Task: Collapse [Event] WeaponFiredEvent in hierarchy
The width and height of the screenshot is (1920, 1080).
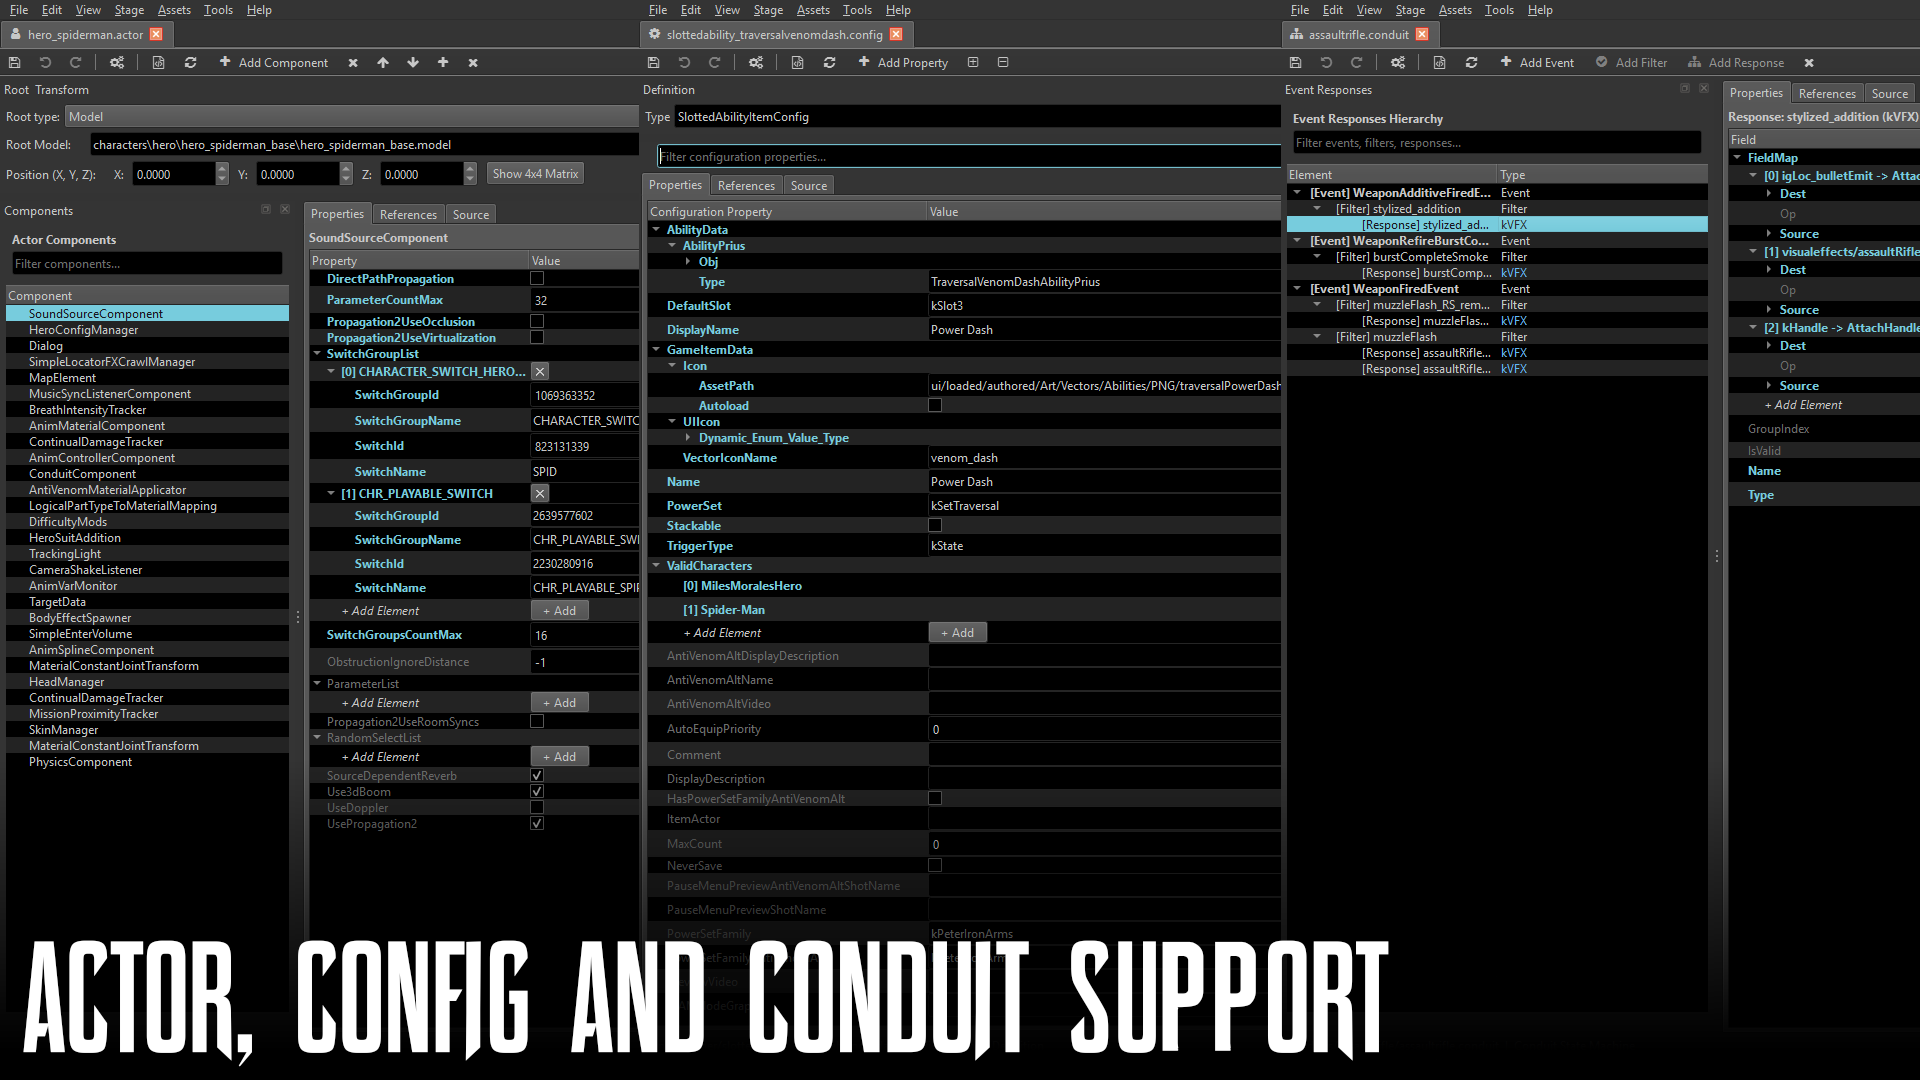Action: pos(1297,289)
